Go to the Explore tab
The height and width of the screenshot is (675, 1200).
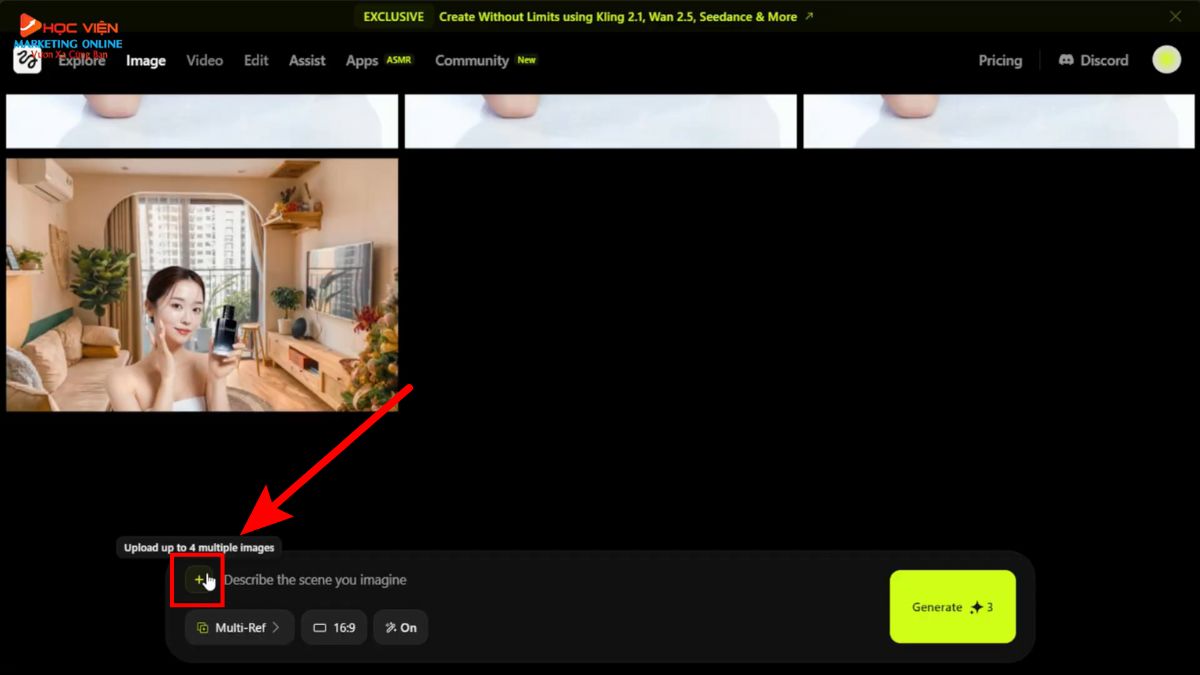tap(82, 60)
